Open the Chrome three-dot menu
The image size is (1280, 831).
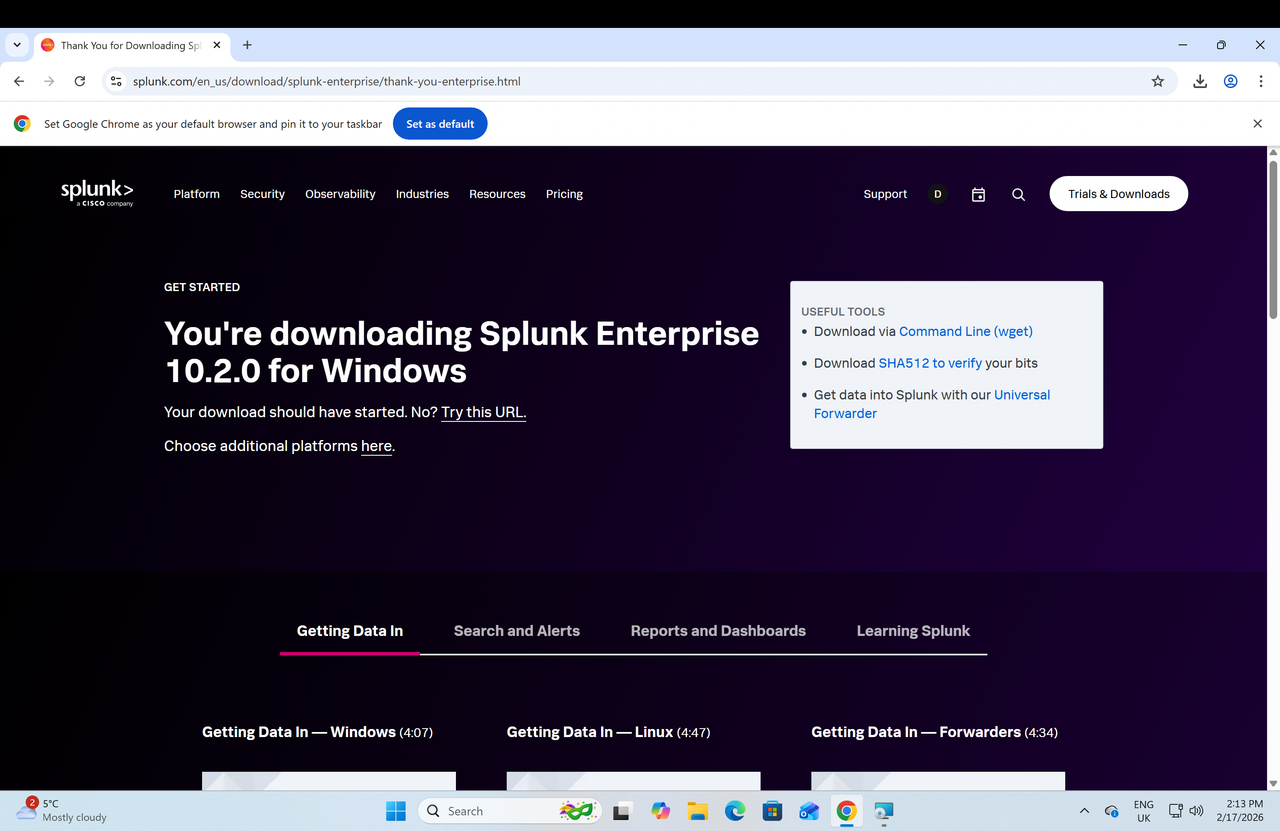pos(1261,81)
